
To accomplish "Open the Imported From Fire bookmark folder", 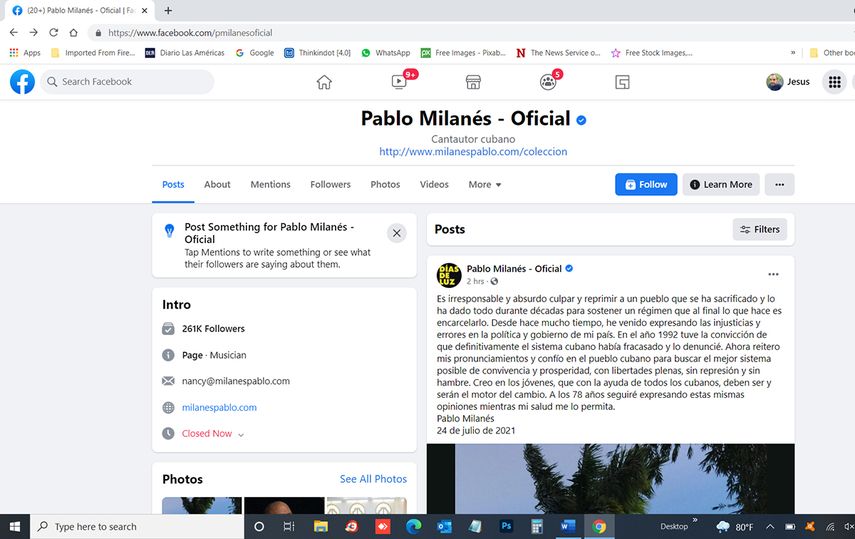I will (x=93, y=53).
